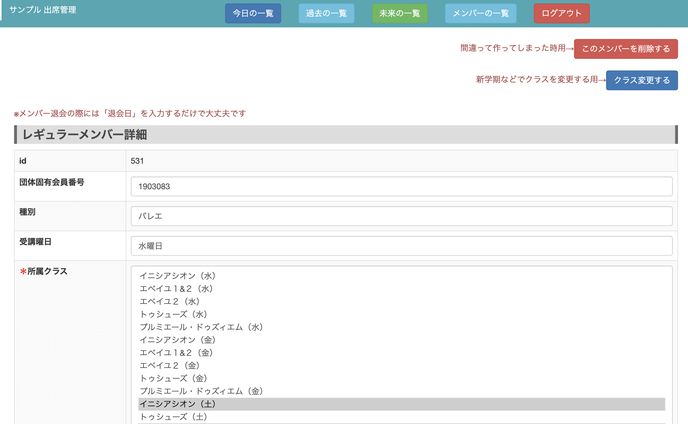The height and width of the screenshot is (424, 688).
Task: Select プルミエール・ドゥズィエム（金） option
Action: pyautogui.click(x=401, y=391)
